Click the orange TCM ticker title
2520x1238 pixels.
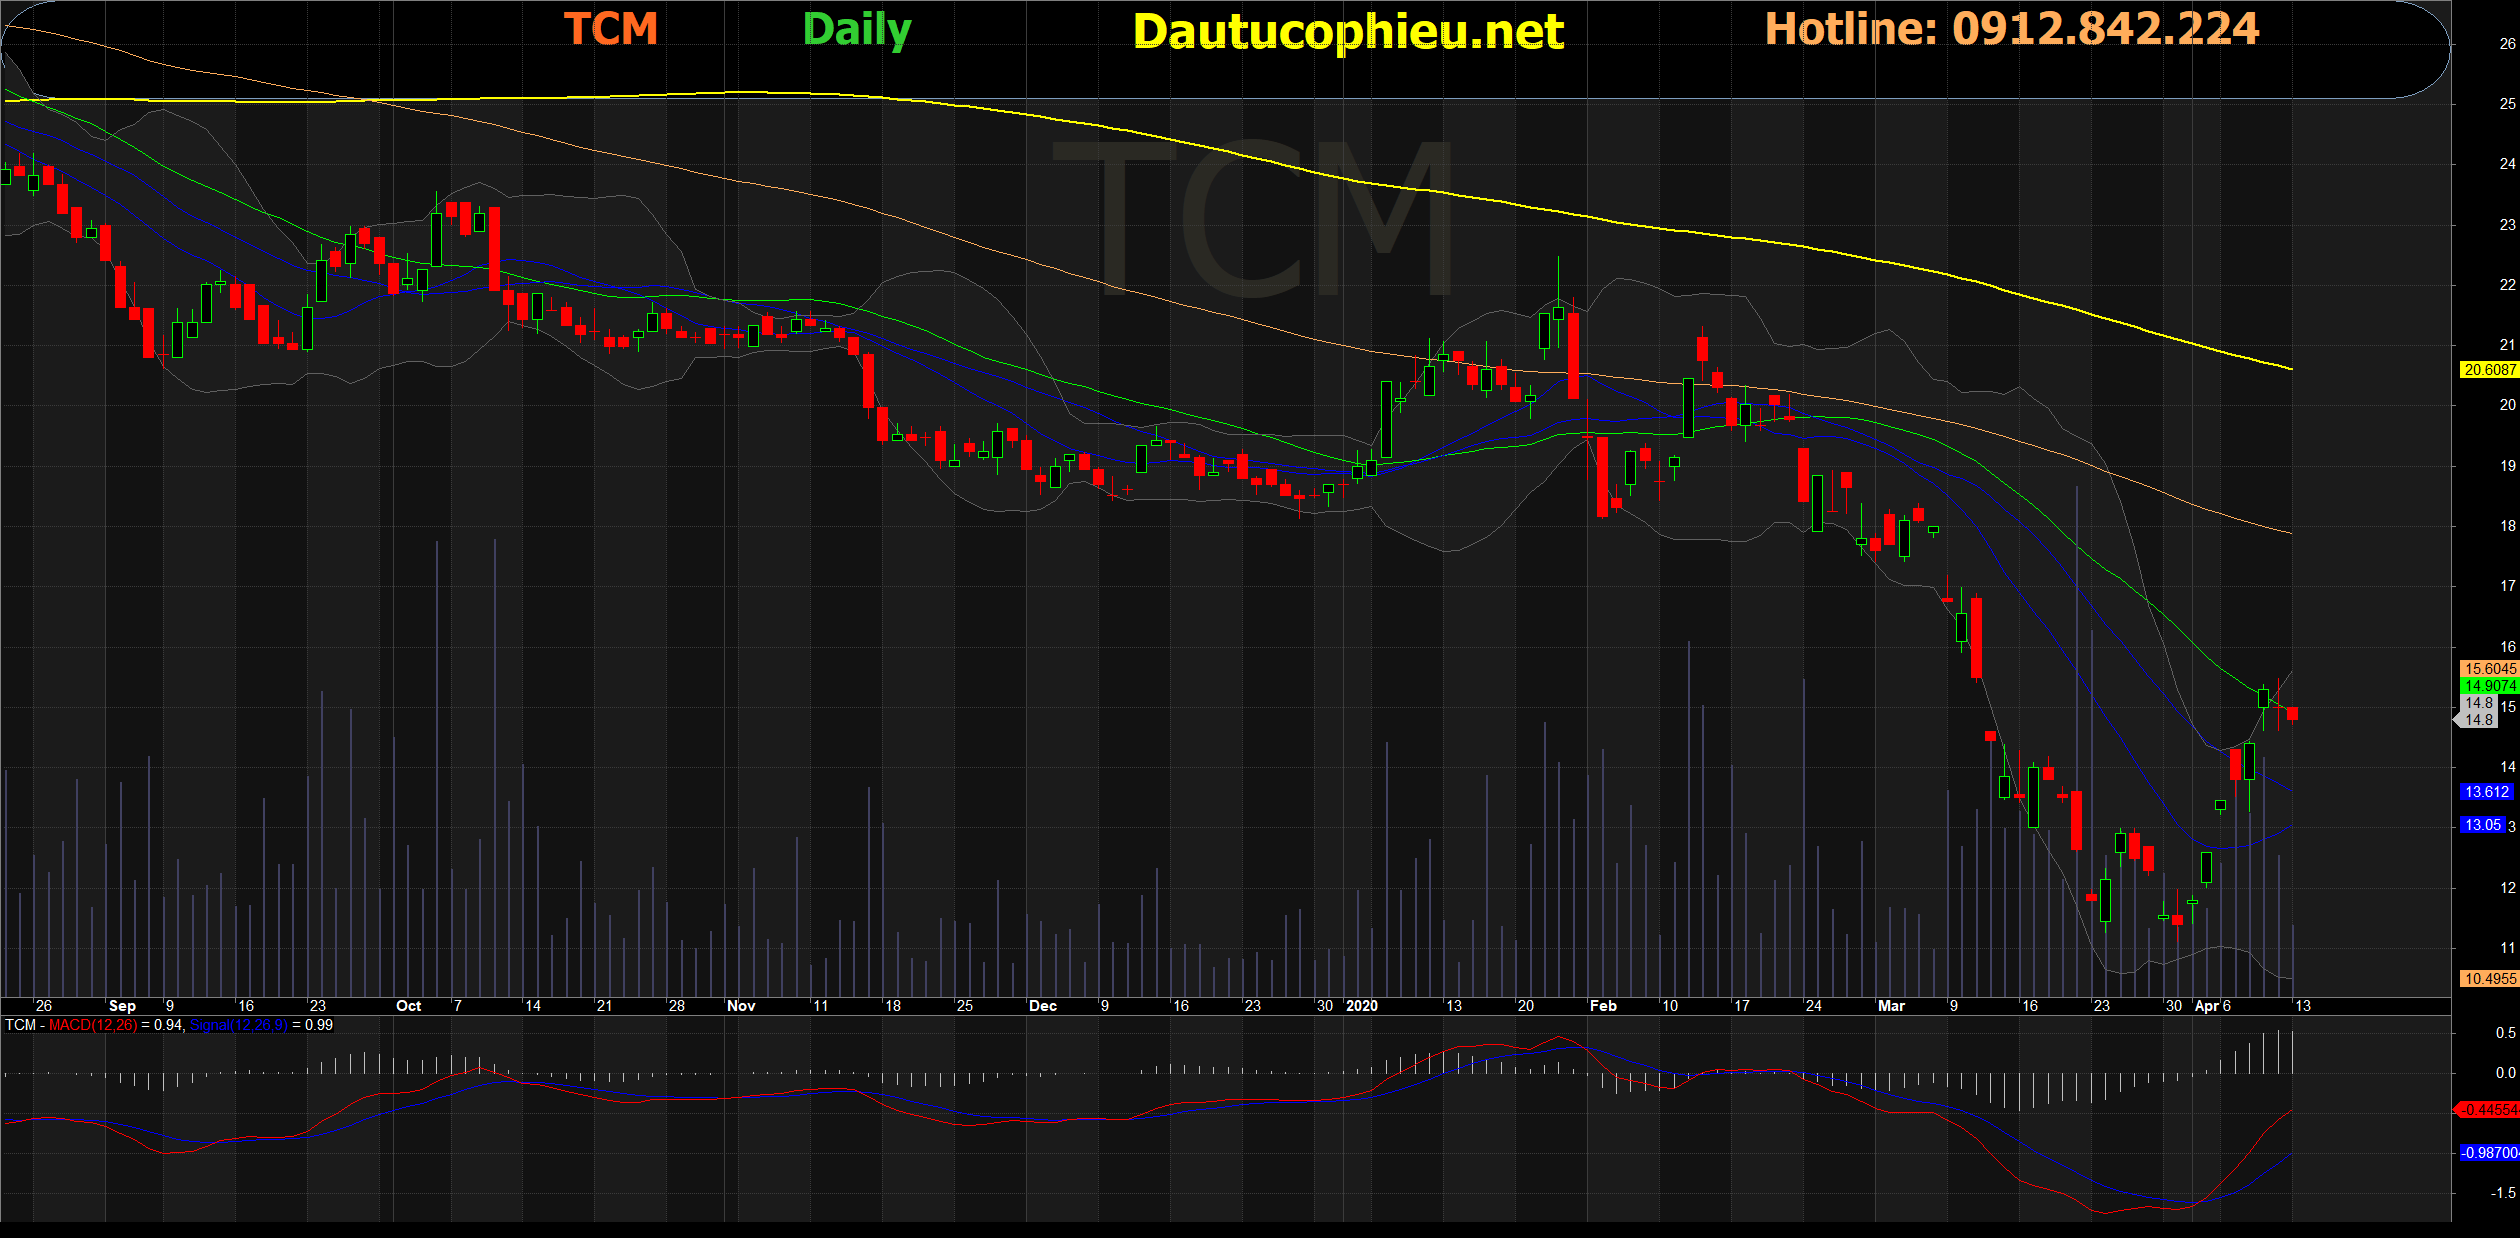coord(610,29)
